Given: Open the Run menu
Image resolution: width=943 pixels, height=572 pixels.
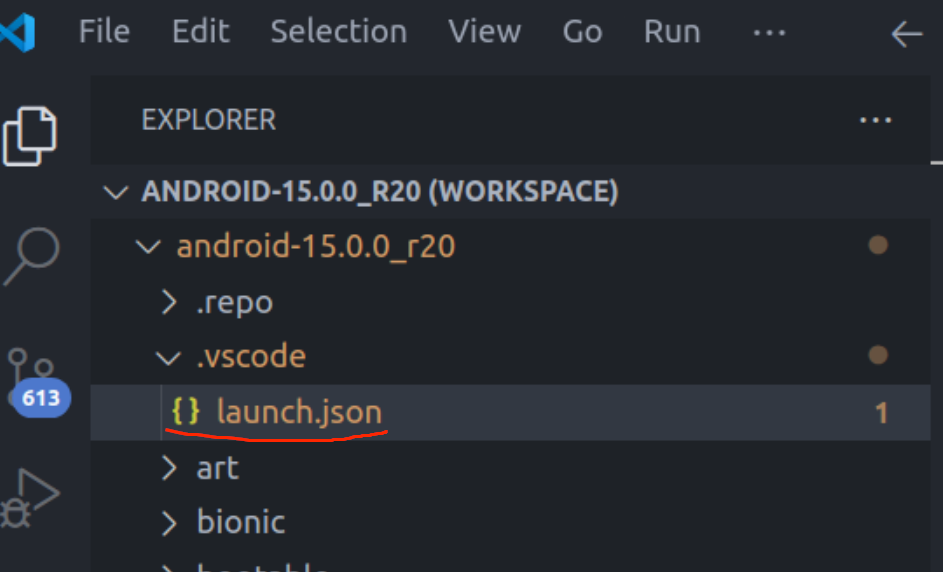Looking at the screenshot, I should (x=671, y=32).
